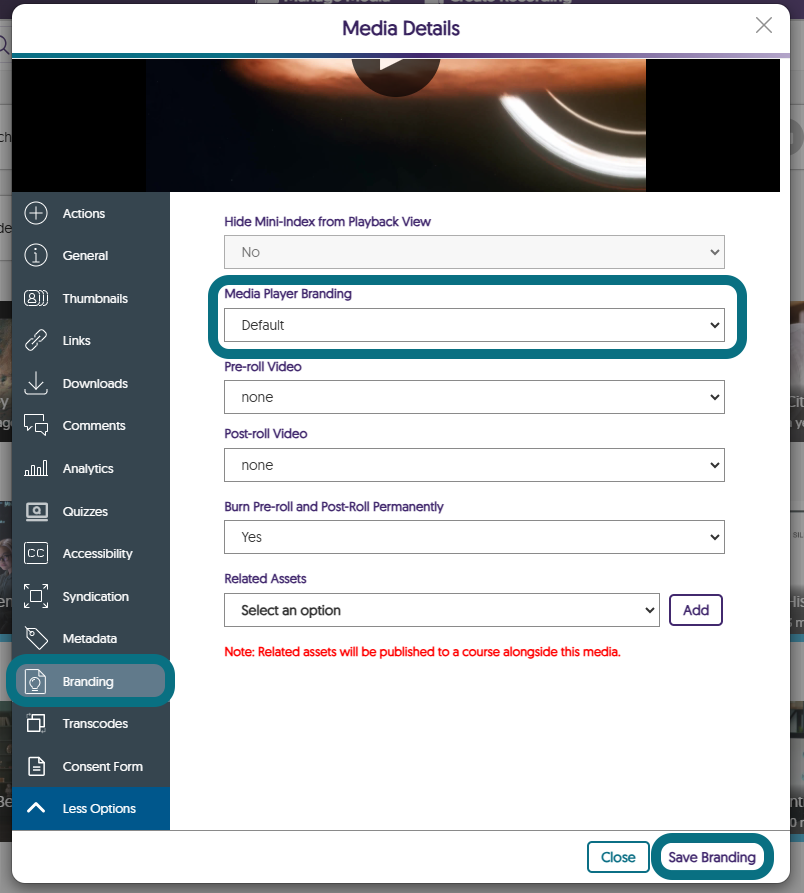Close the Media Details dialog with X
Image resolution: width=804 pixels, height=893 pixels.
tap(764, 25)
